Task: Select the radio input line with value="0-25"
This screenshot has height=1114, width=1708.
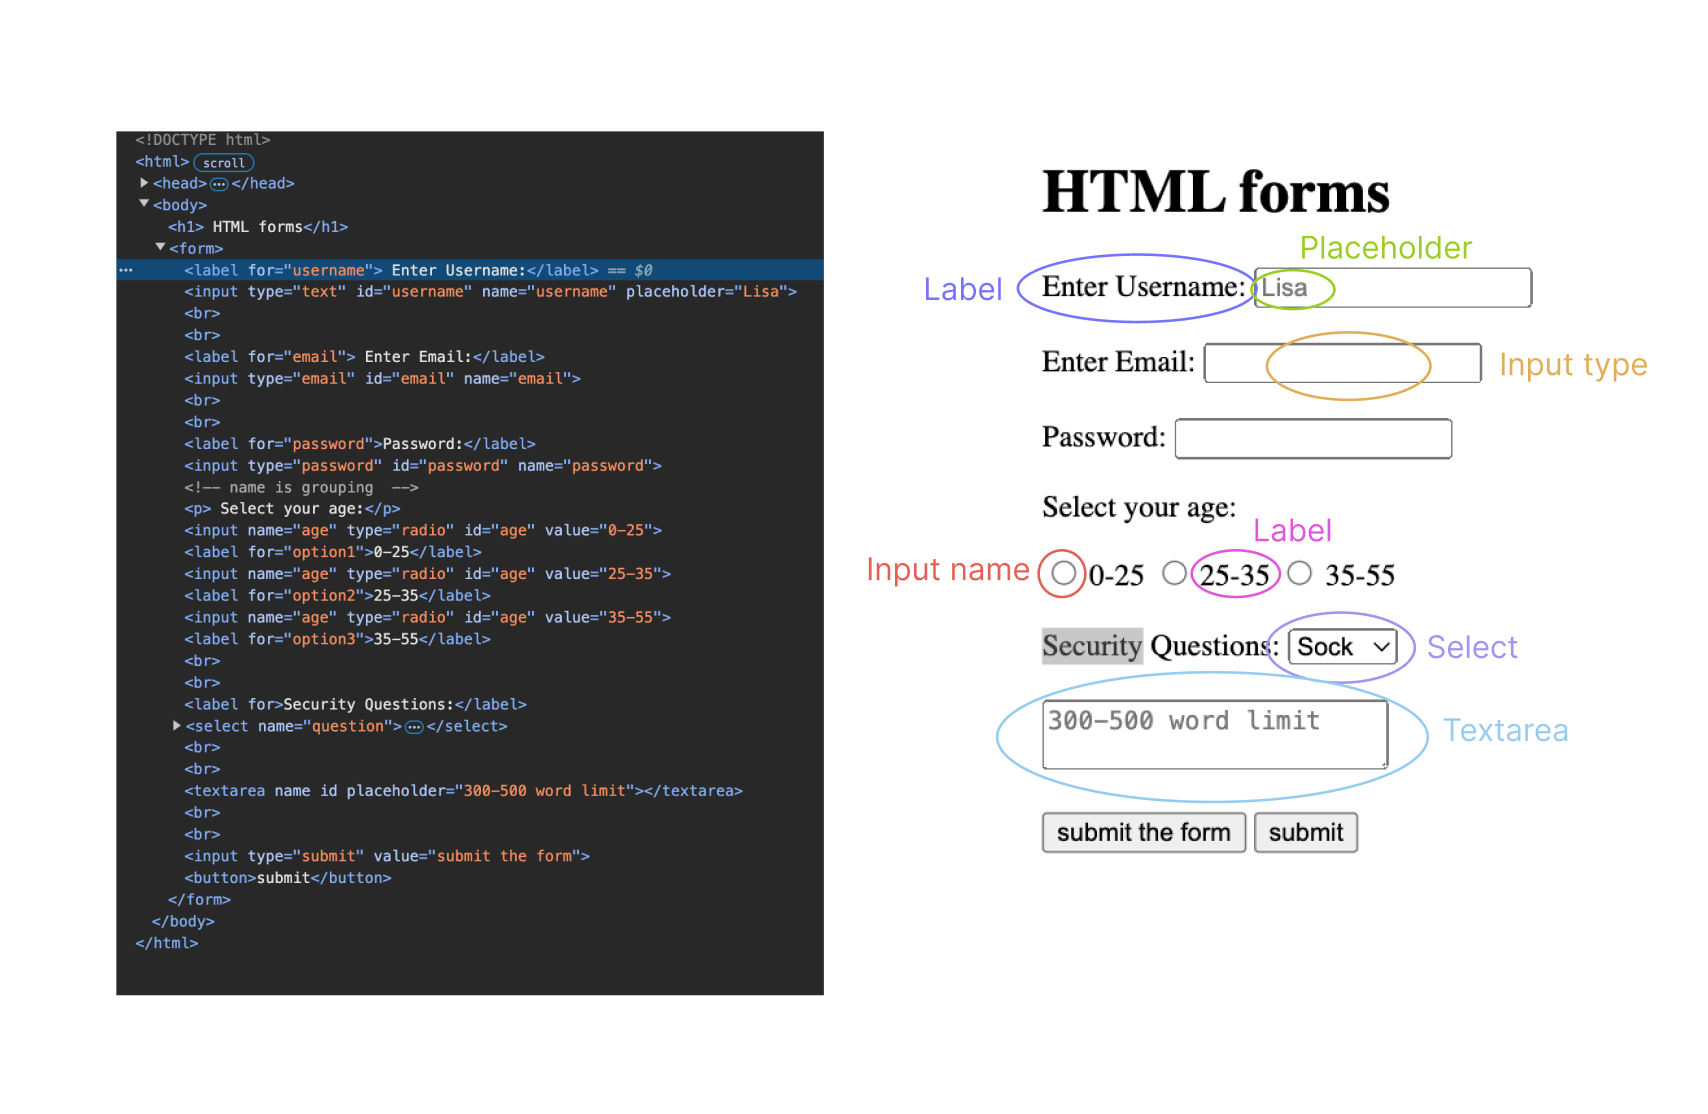Action: pos(423,531)
